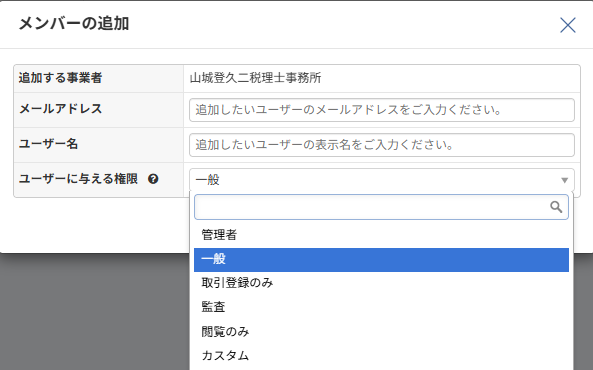Choose 取引登録のみ permission option
593x370 pixels.
click(381, 283)
